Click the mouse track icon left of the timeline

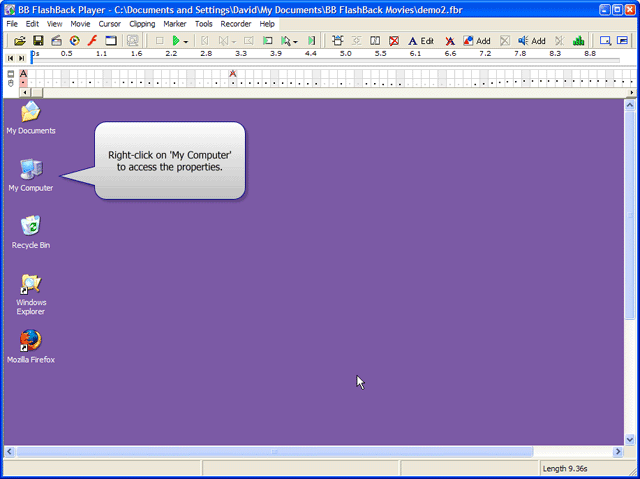pyautogui.click(x=11, y=83)
